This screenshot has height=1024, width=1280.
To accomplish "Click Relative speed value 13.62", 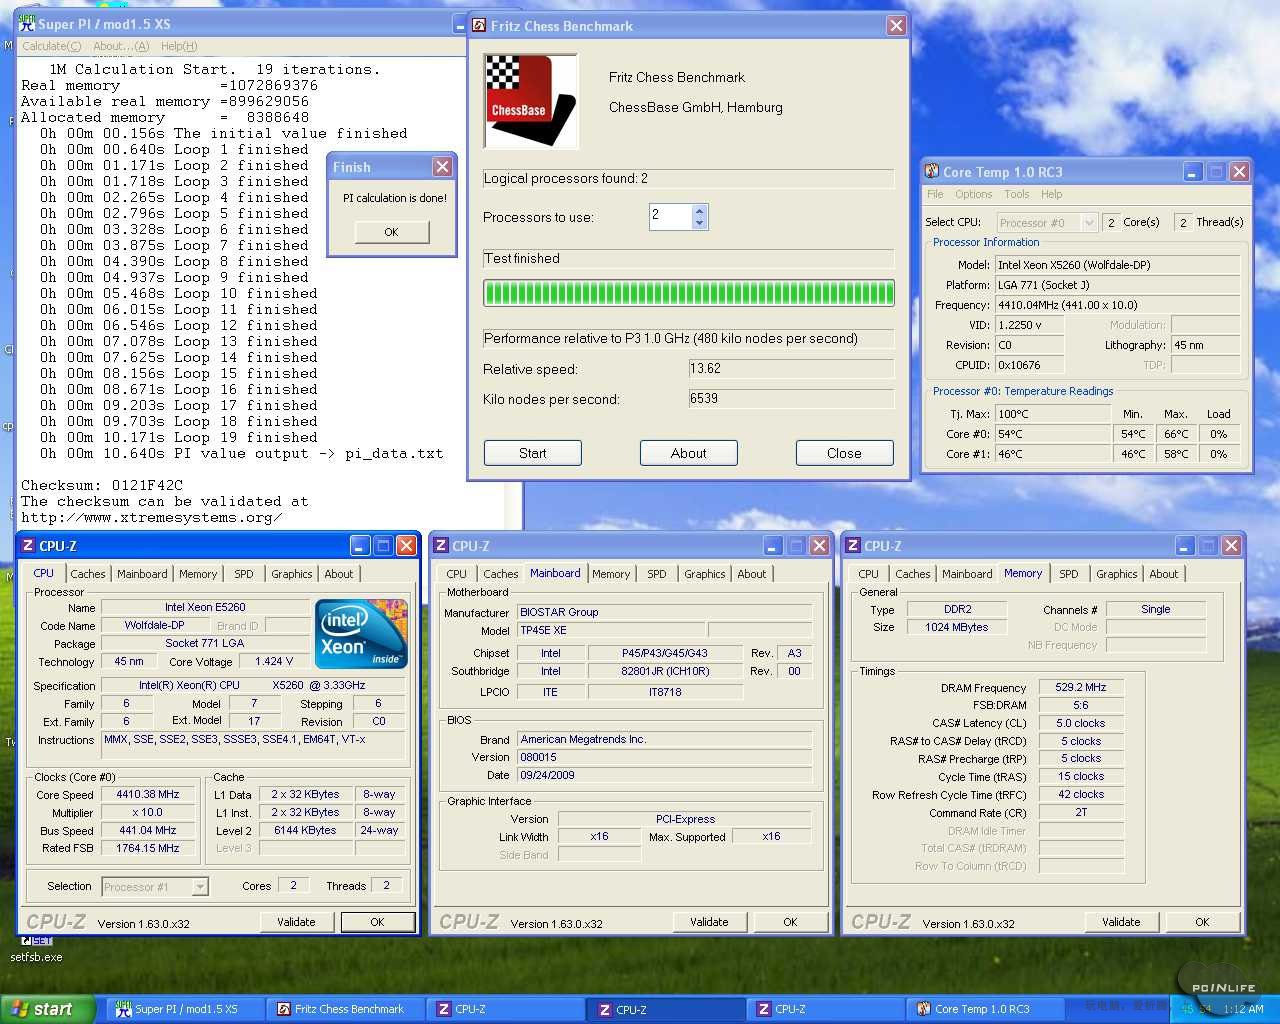I will click(x=790, y=368).
